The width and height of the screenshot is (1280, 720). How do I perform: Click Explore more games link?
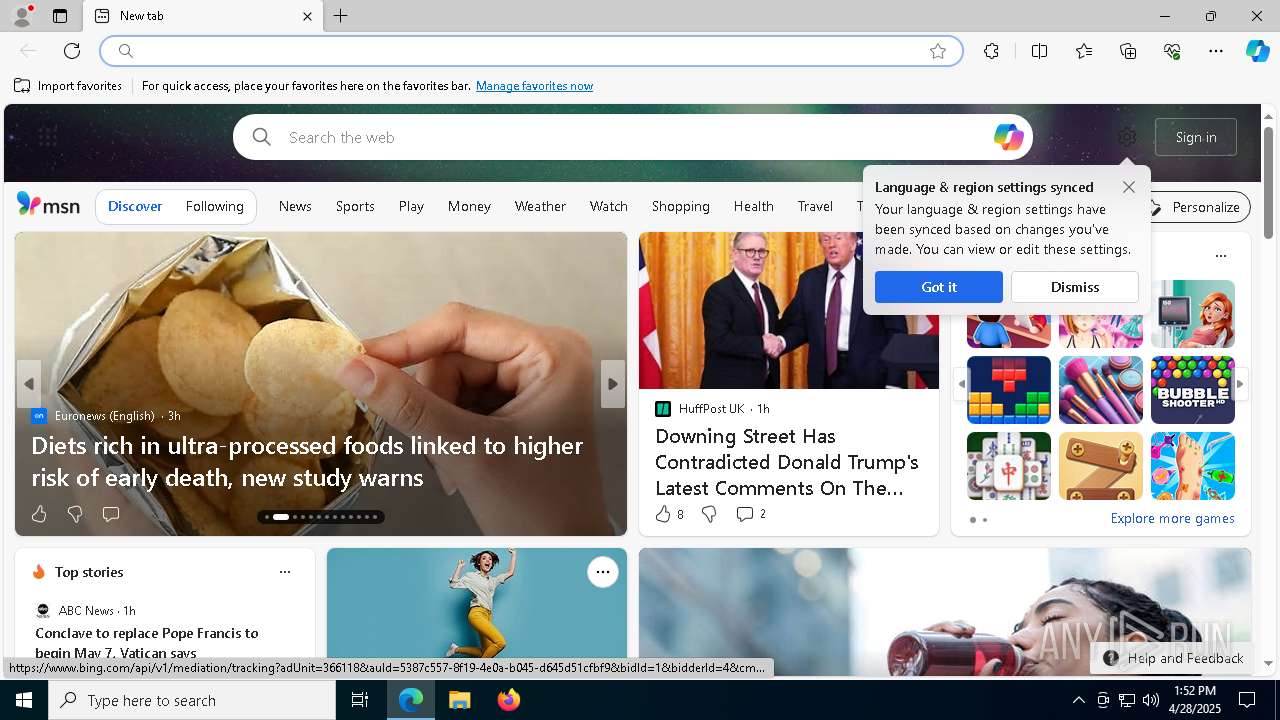pos(1172,519)
